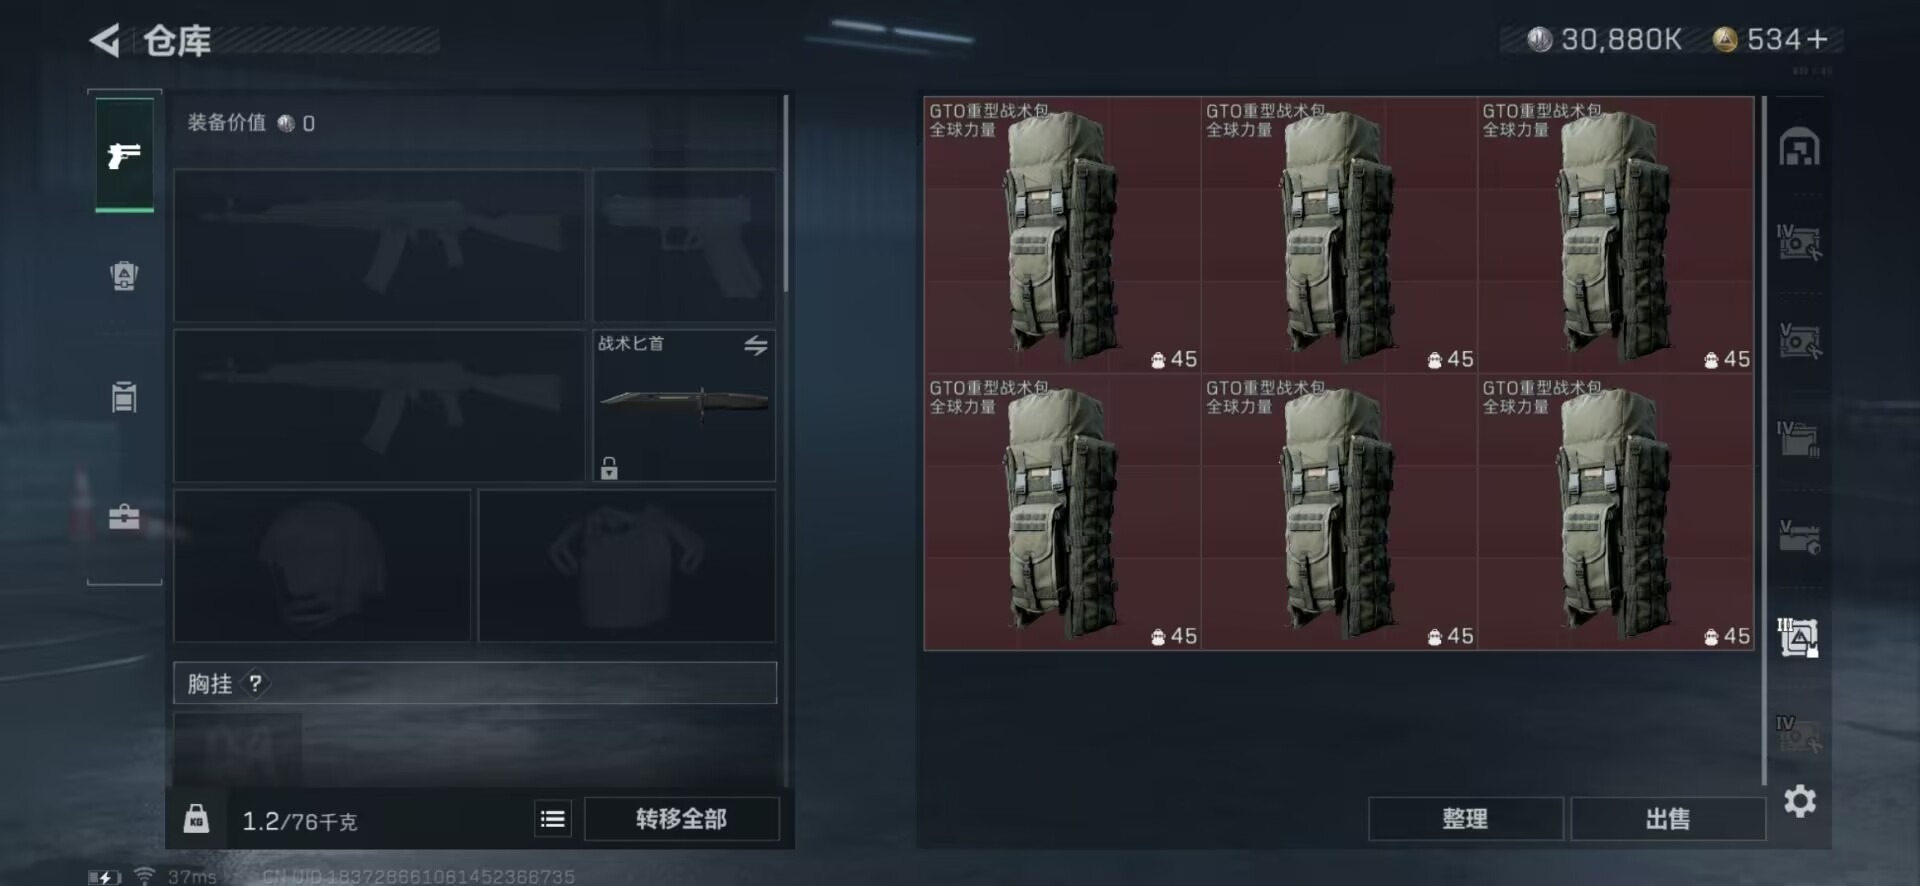1920x886 pixels.
Task: Click the weight lock icon near 1.2/76千克
Action: [197, 819]
